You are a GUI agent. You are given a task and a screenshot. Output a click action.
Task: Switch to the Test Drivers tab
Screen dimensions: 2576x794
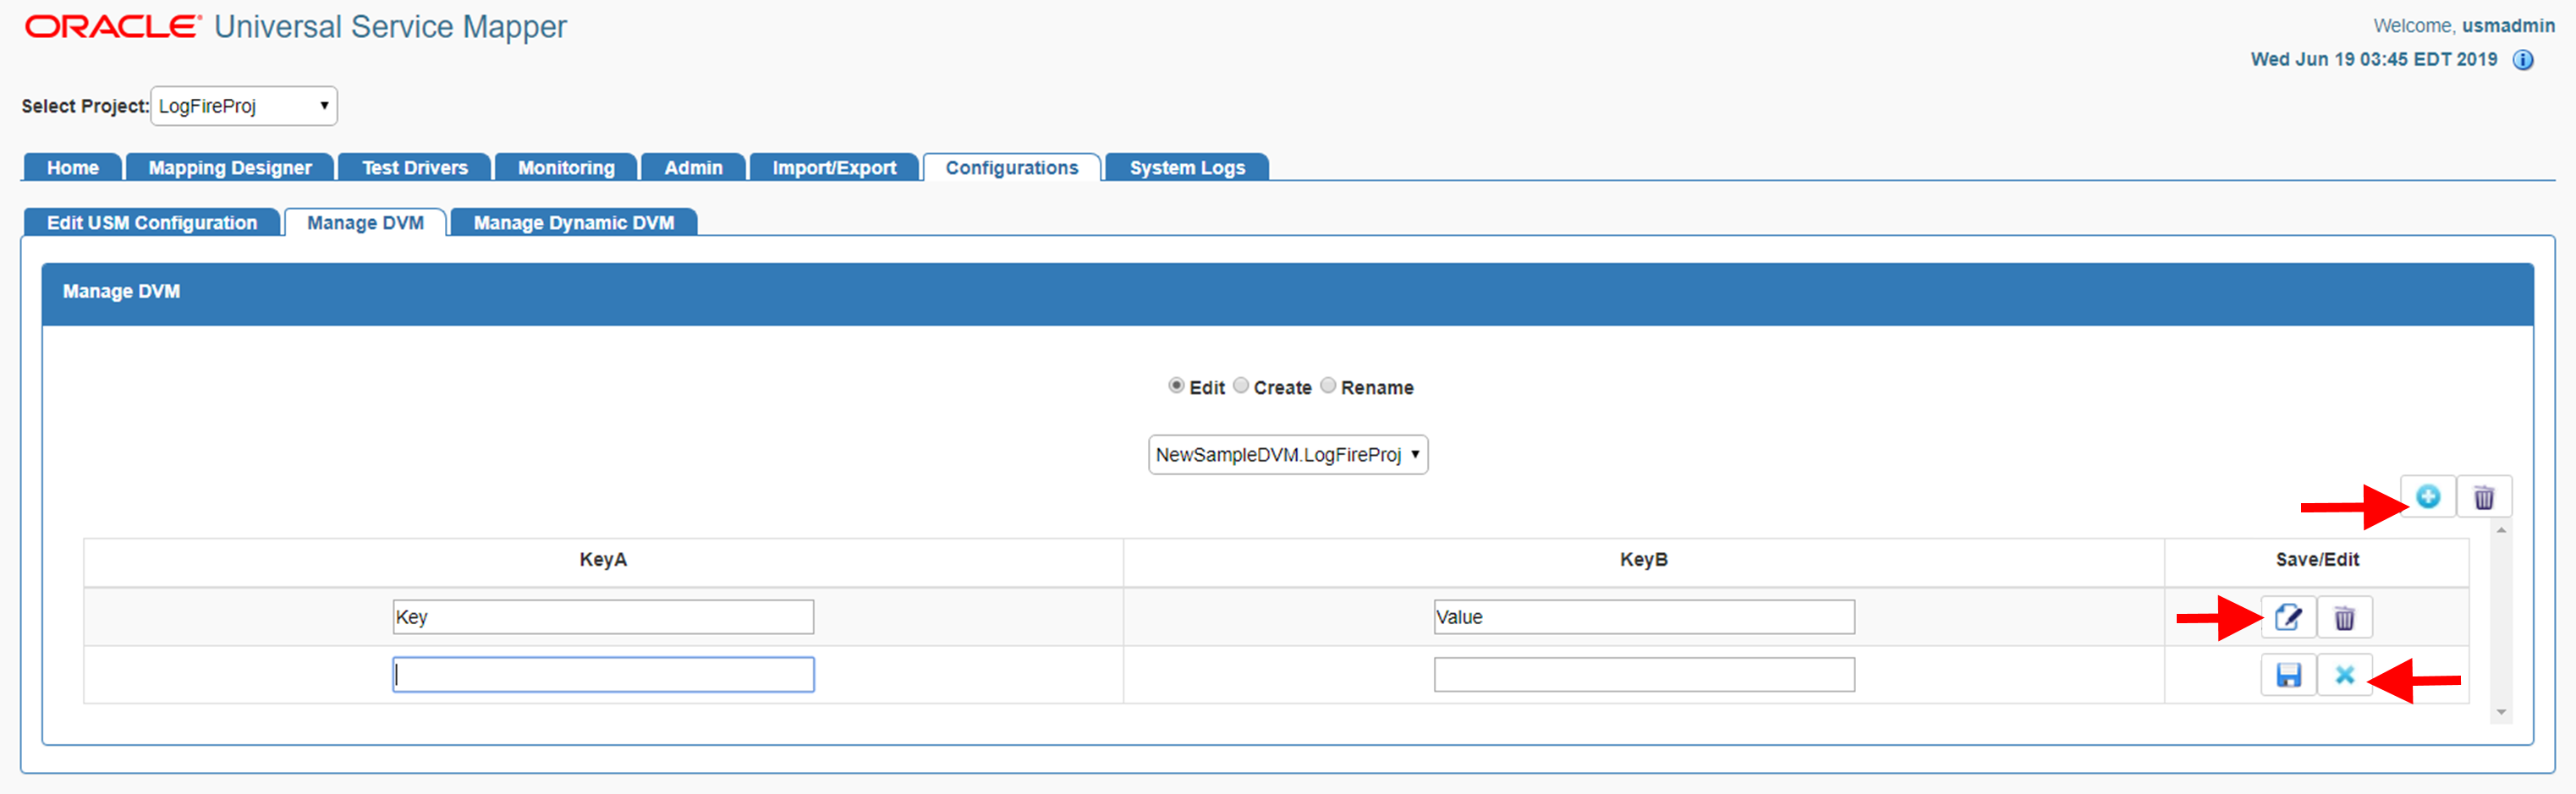click(x=415, y=168)
